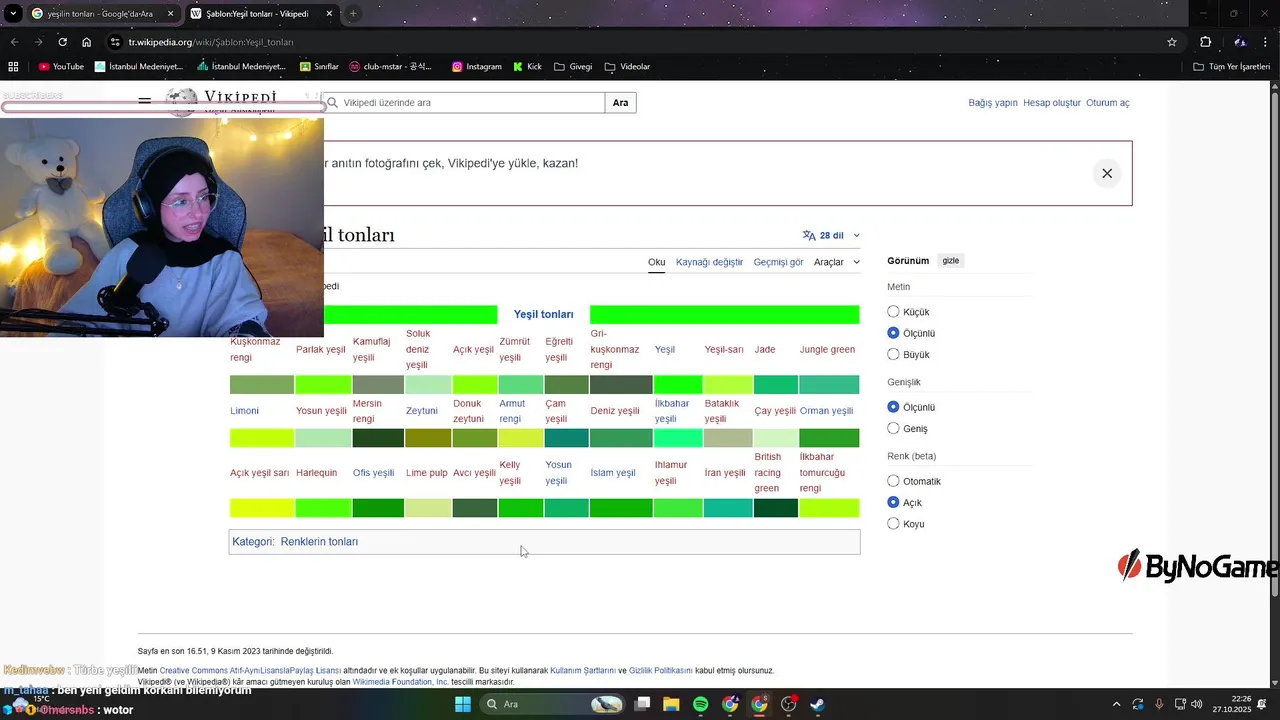1280x720 pixels.
Task: Select Ölçünlü under Genişlik
Action: [x=893, y=407]
